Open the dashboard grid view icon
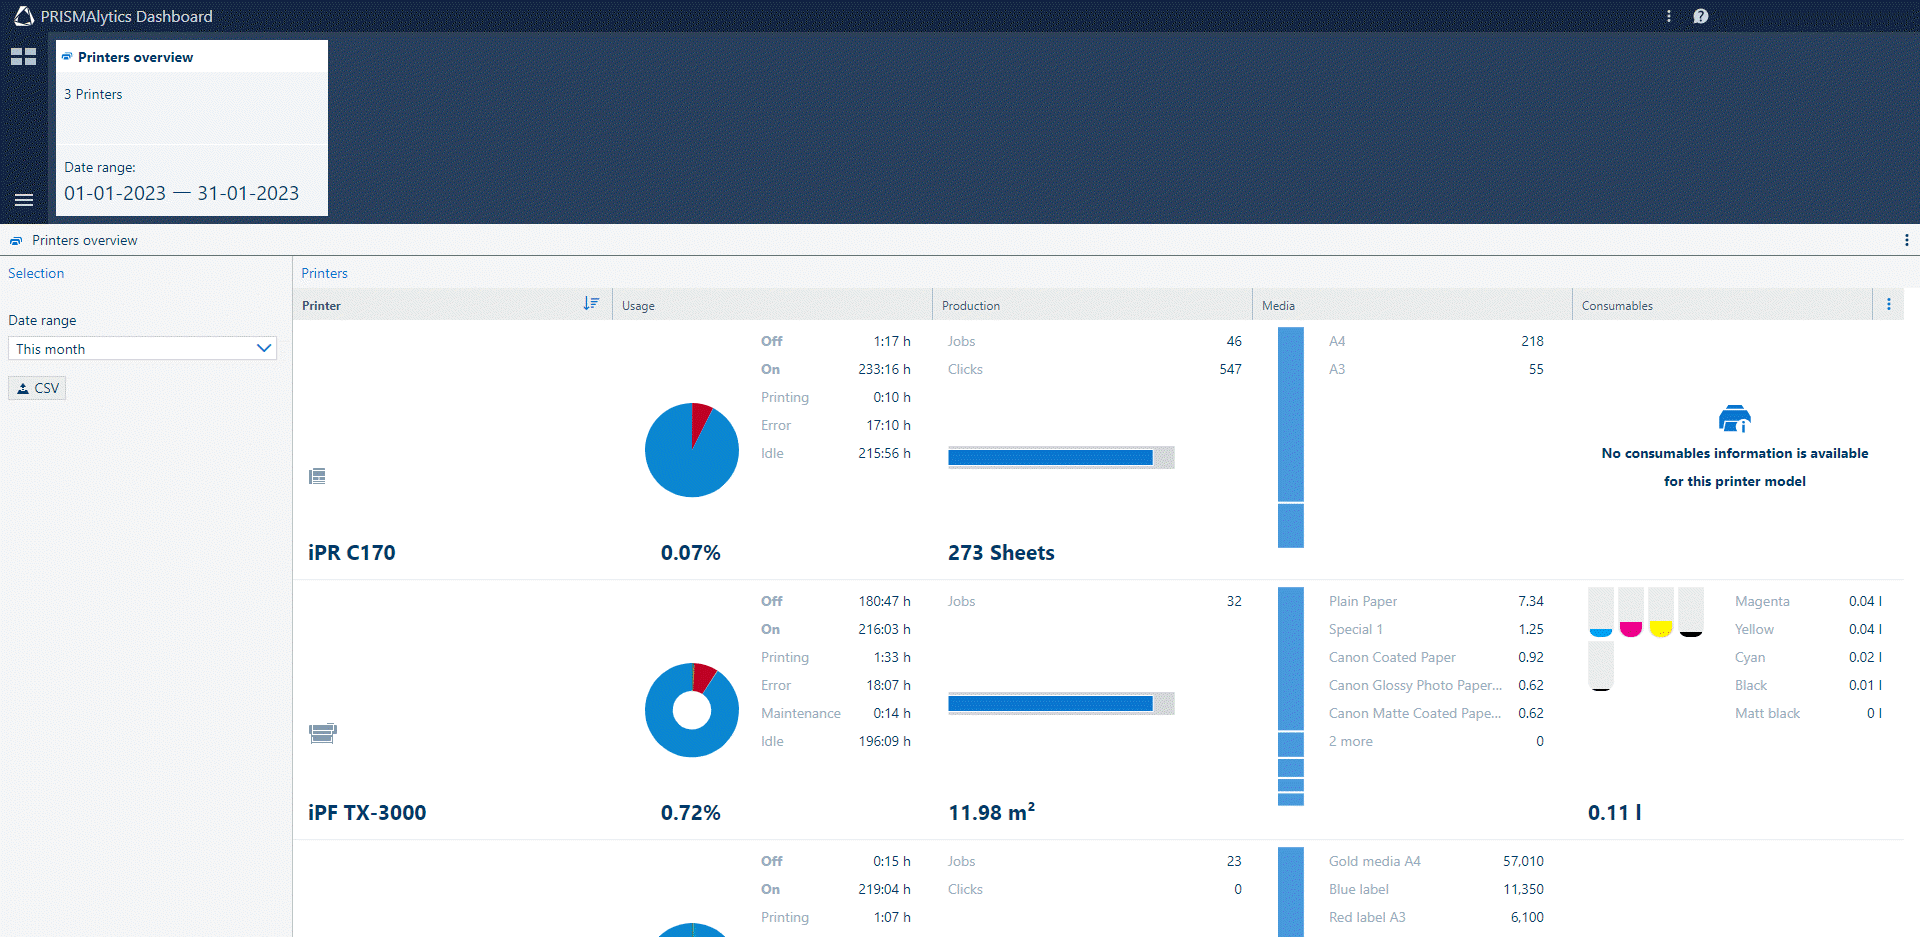 tap(23, 57)
